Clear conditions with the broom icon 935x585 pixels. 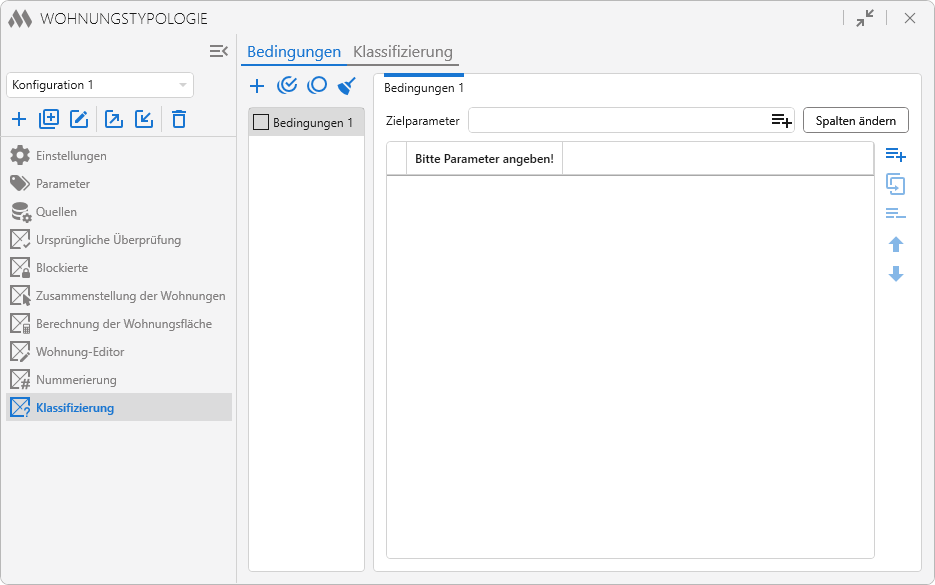347,86
